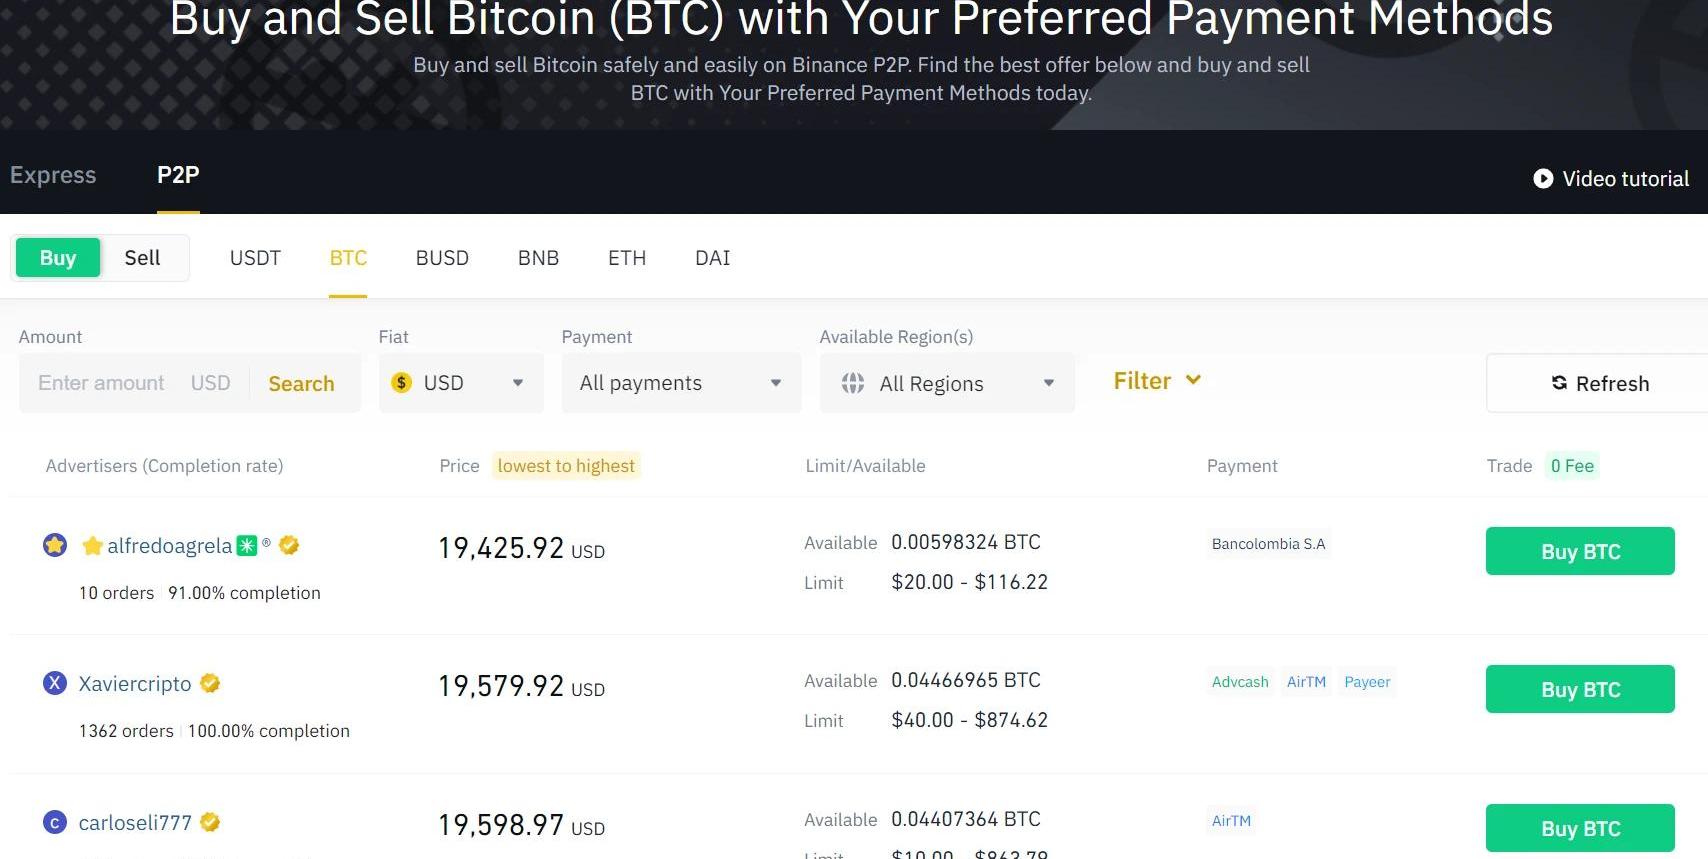Select the USDT coin tab
Image resolution: width=1708 pixels, height=859 pixels.
click(255, 258)
